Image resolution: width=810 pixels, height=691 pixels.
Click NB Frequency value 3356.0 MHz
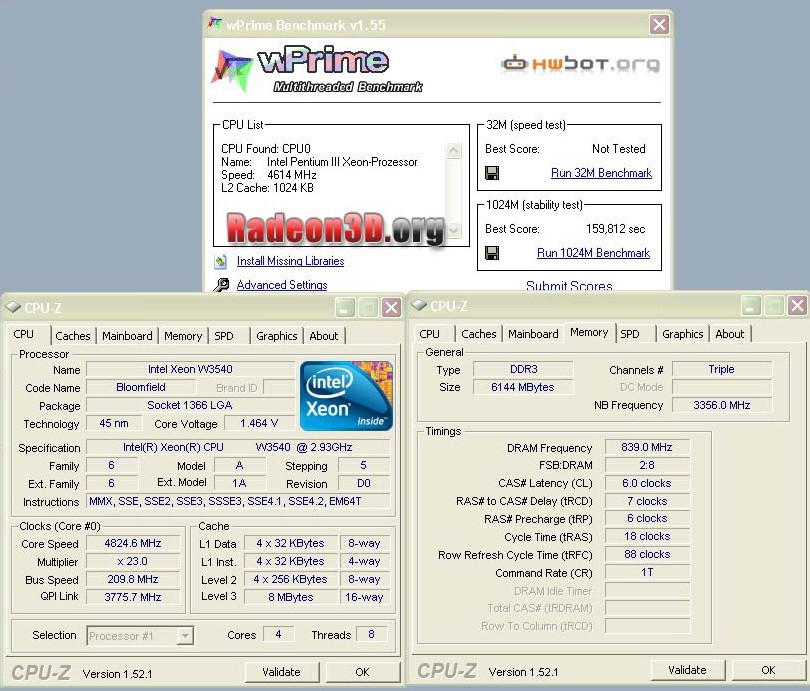[x=722, y=405]
